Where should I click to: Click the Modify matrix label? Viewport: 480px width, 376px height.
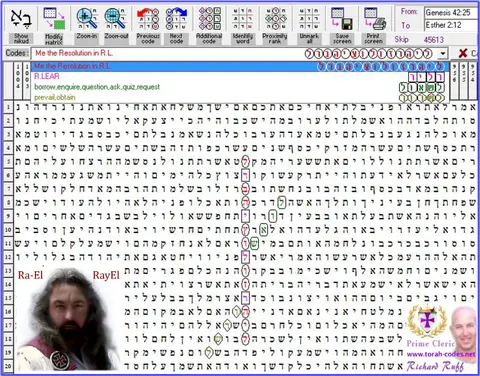(x=54, y=39)
